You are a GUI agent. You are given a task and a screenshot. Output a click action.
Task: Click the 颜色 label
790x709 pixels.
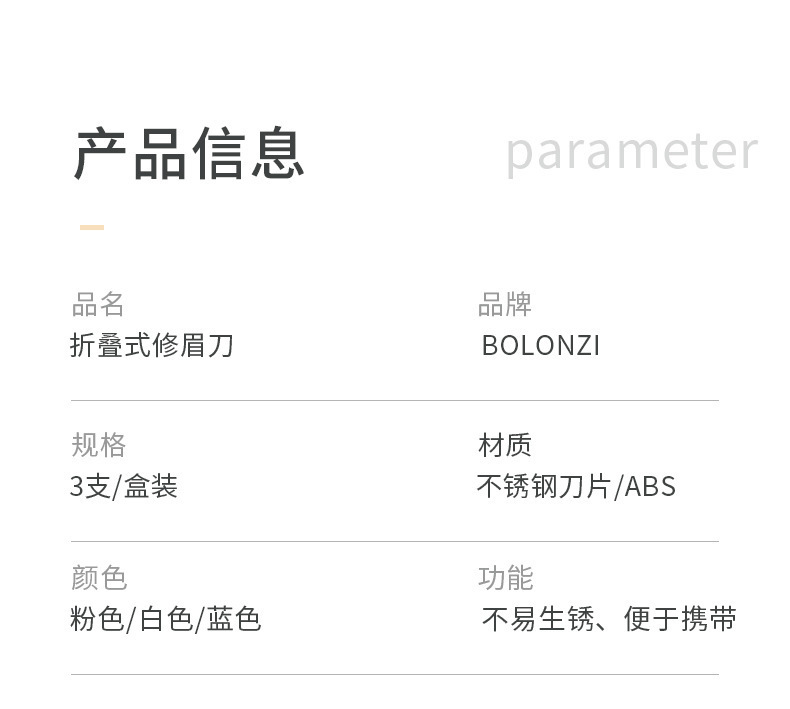click(98, 578)
